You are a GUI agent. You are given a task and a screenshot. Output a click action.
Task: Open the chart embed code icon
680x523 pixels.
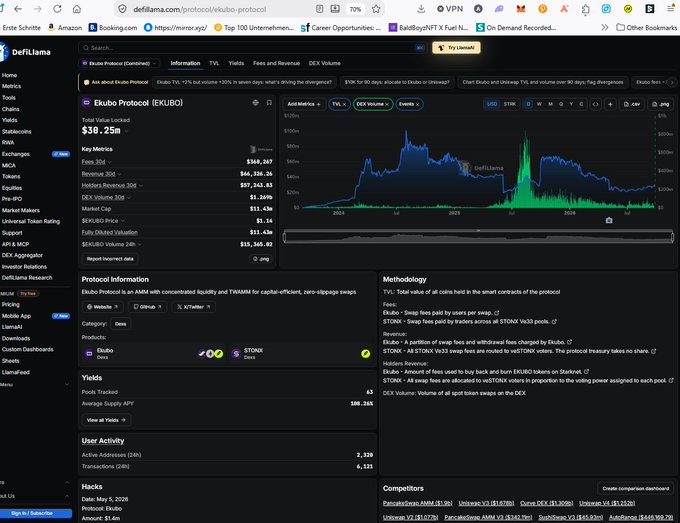595,104
